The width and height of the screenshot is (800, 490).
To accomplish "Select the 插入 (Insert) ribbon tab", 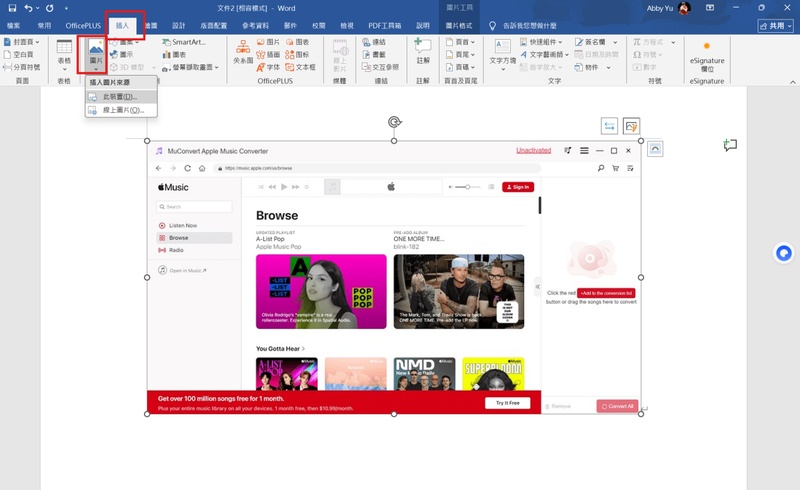I will click(x=122, y=26).
